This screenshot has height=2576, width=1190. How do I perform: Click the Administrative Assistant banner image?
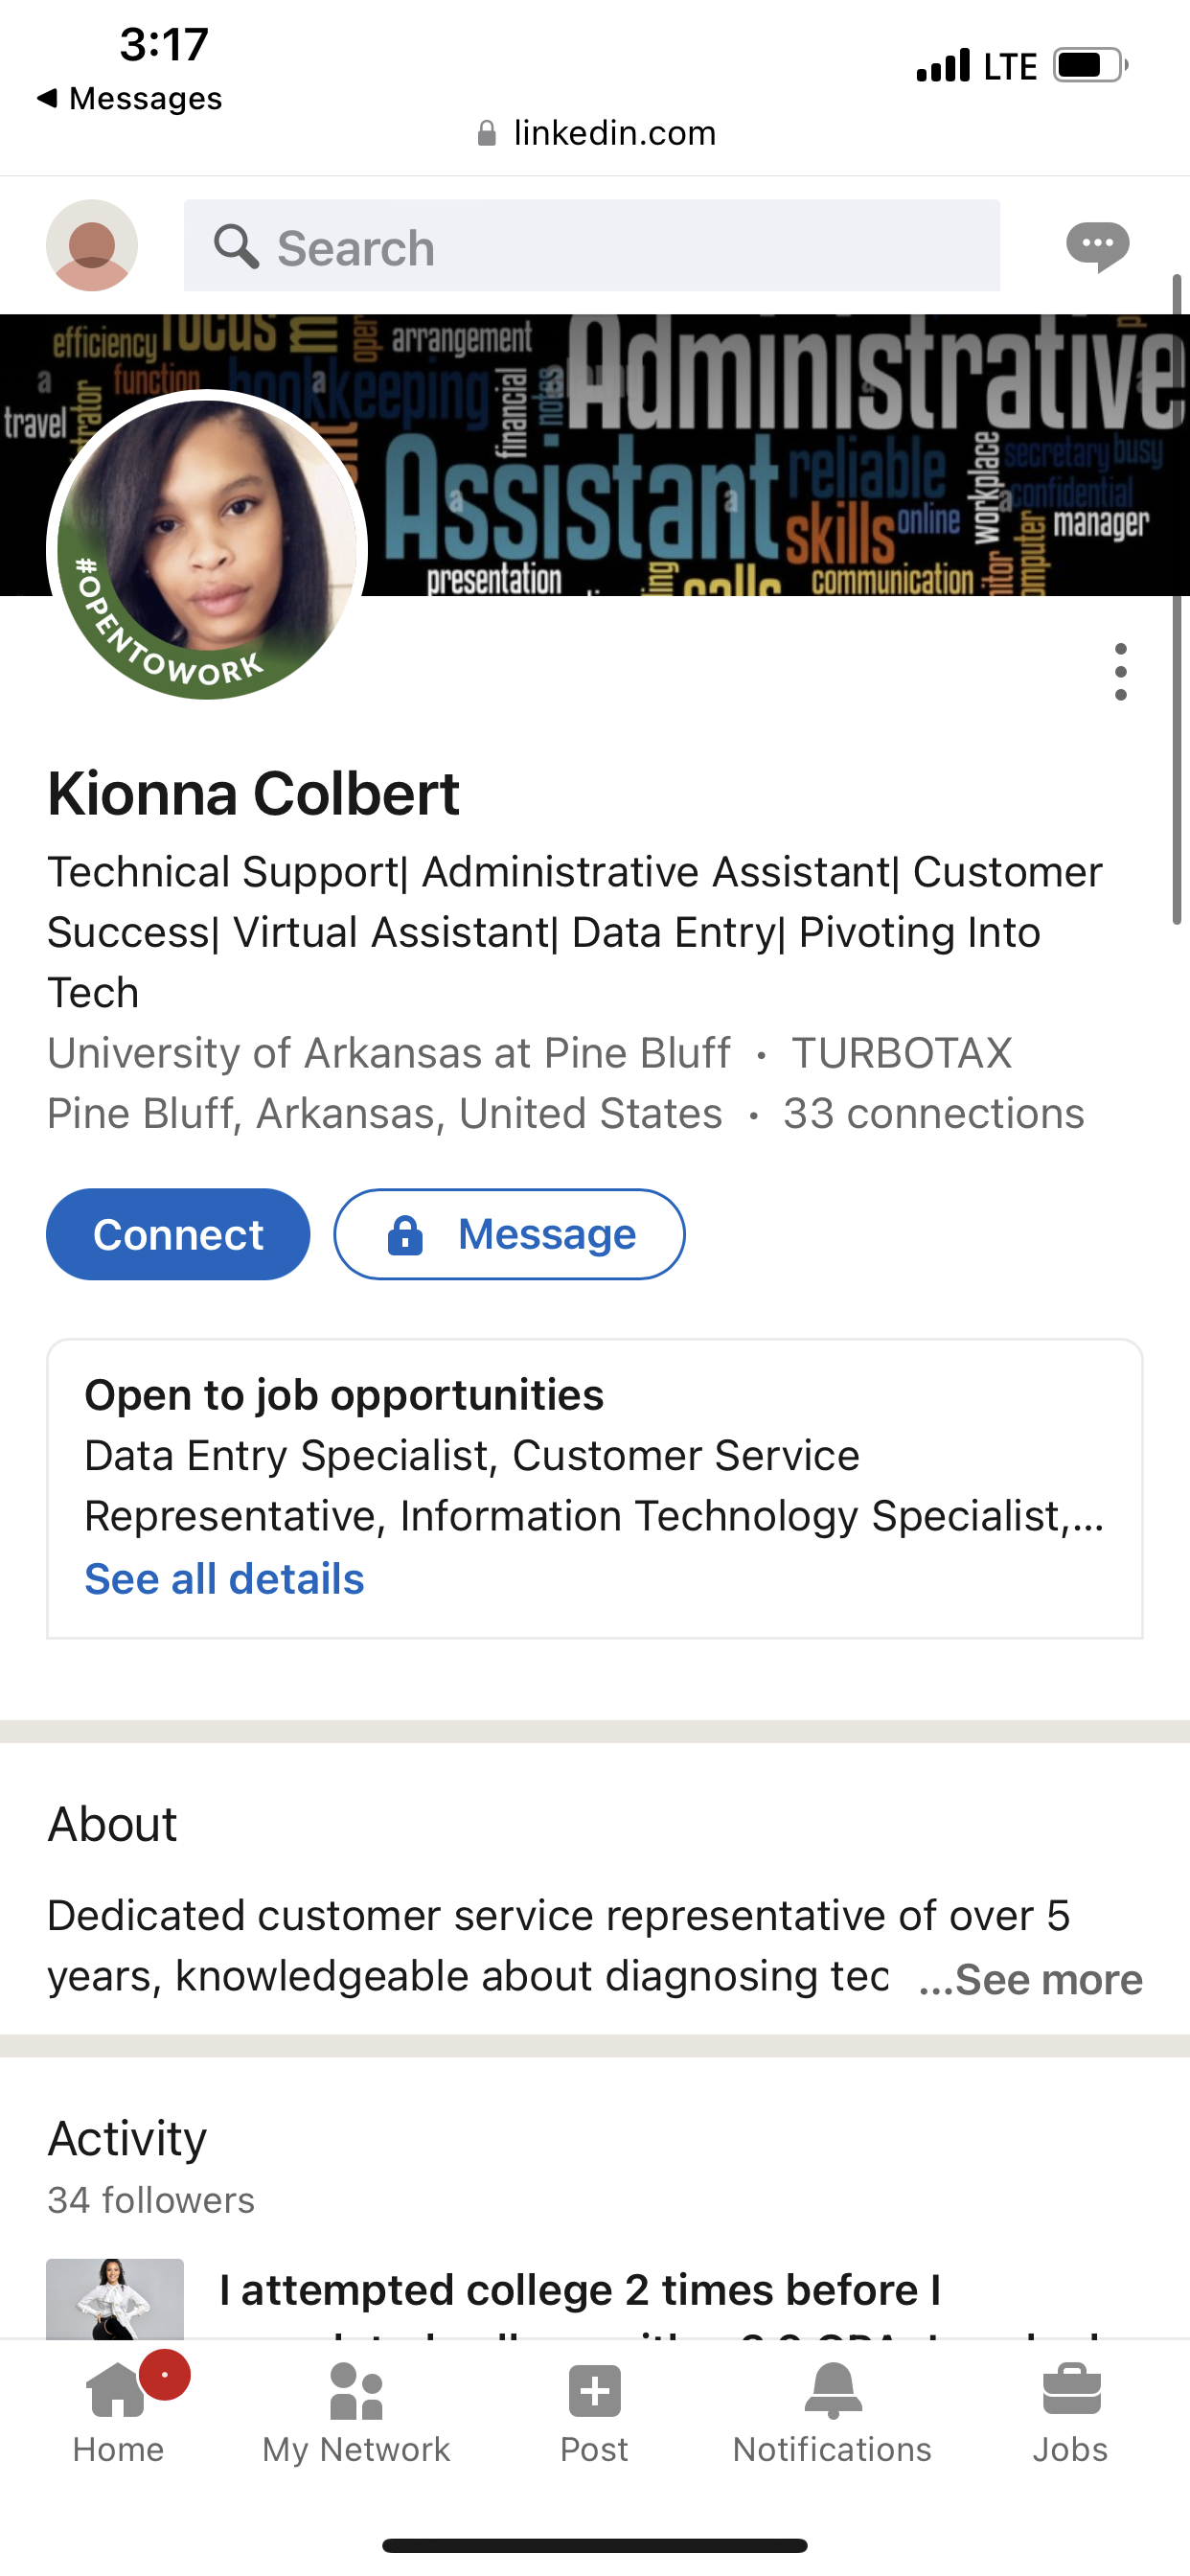point(780,455)
